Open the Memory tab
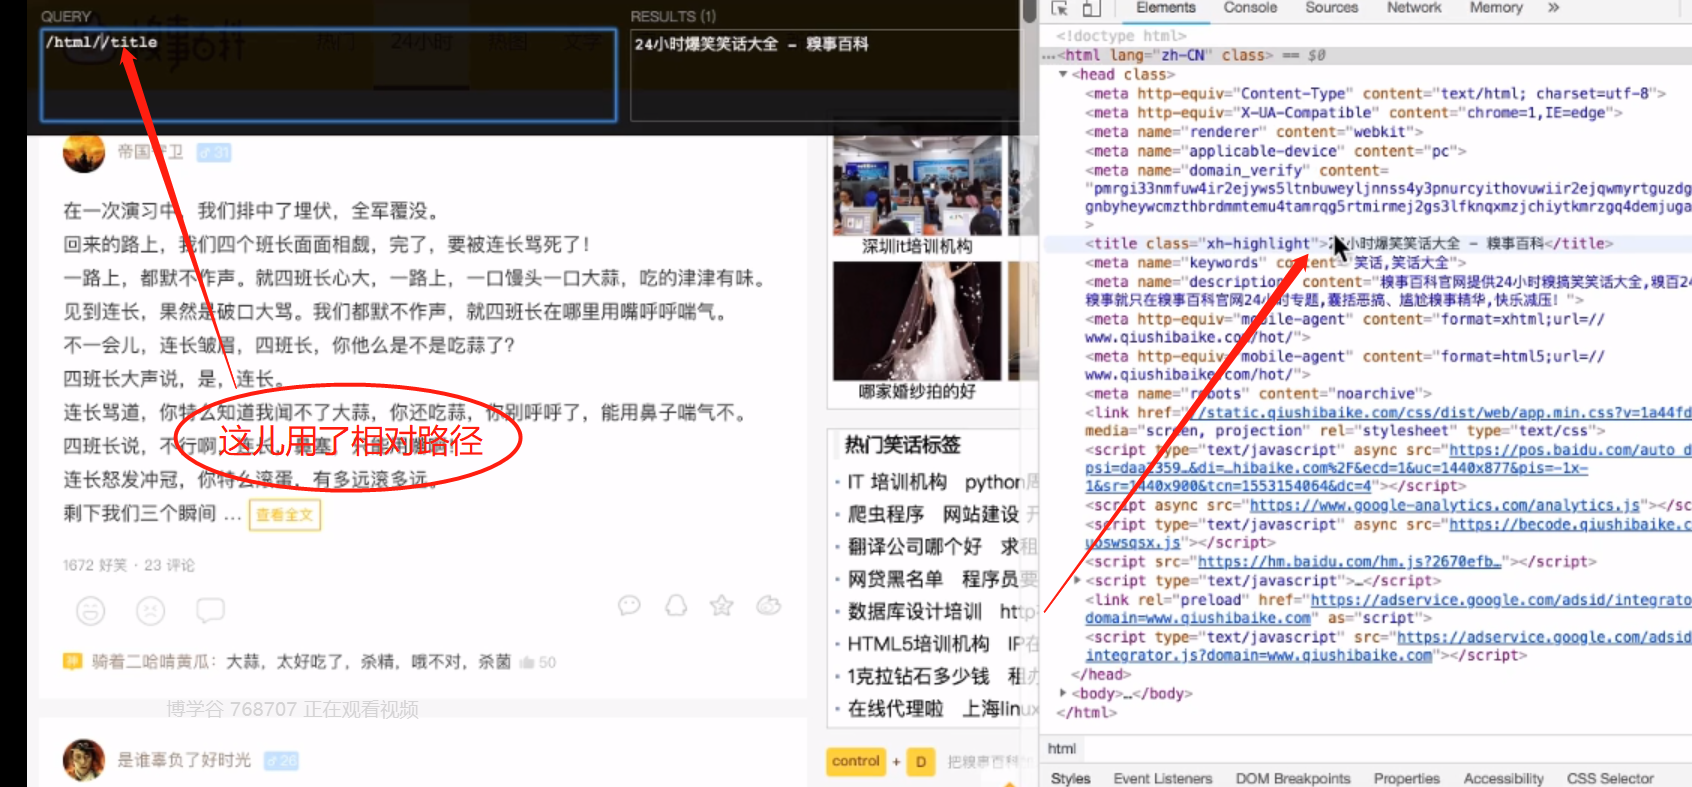Viewport: 1692px width, 787px height. 1495,8
